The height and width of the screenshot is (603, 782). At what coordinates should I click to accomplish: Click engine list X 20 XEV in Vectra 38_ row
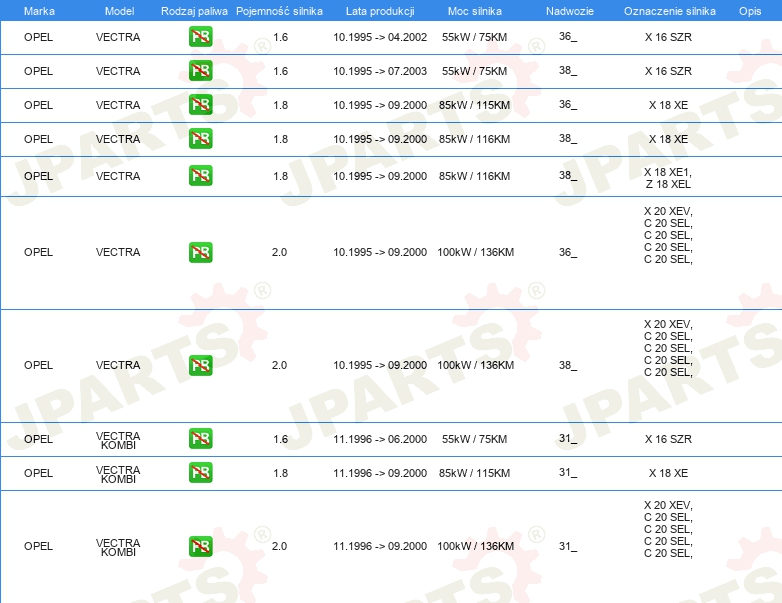coord(668,348)
